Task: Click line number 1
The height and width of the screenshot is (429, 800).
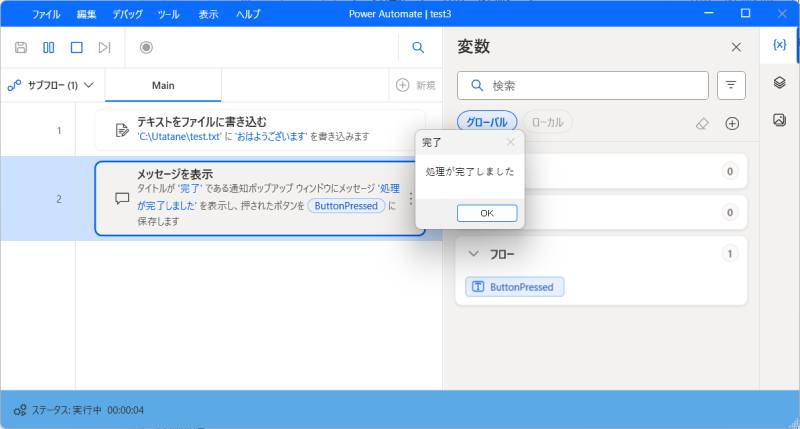Action: (59, 131)
